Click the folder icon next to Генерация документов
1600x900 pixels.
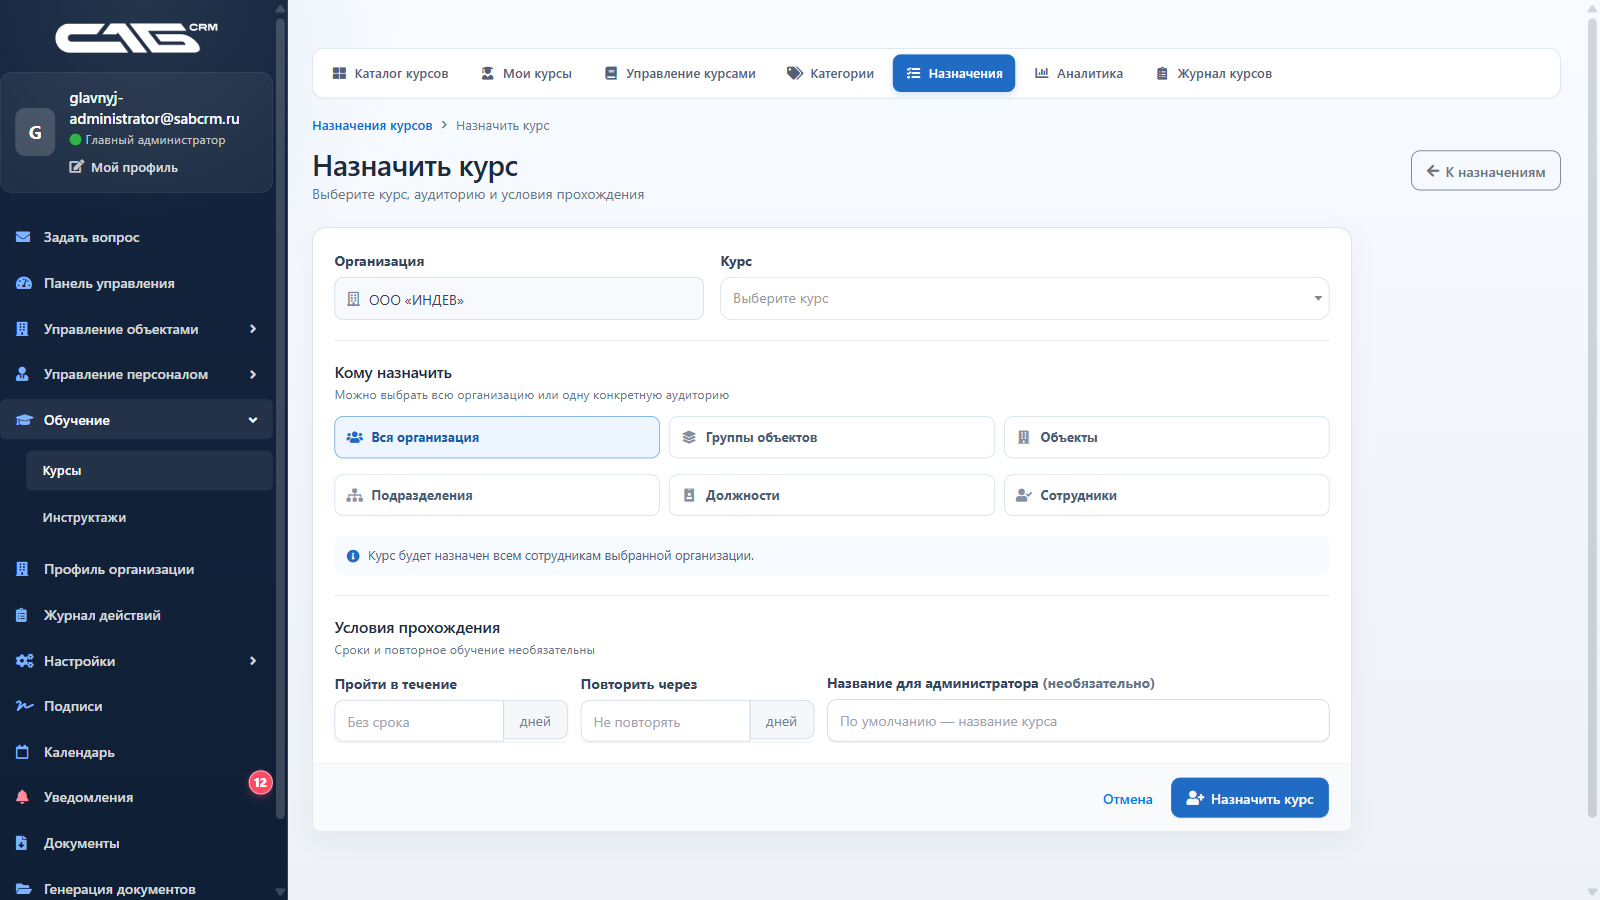point(24,889)
